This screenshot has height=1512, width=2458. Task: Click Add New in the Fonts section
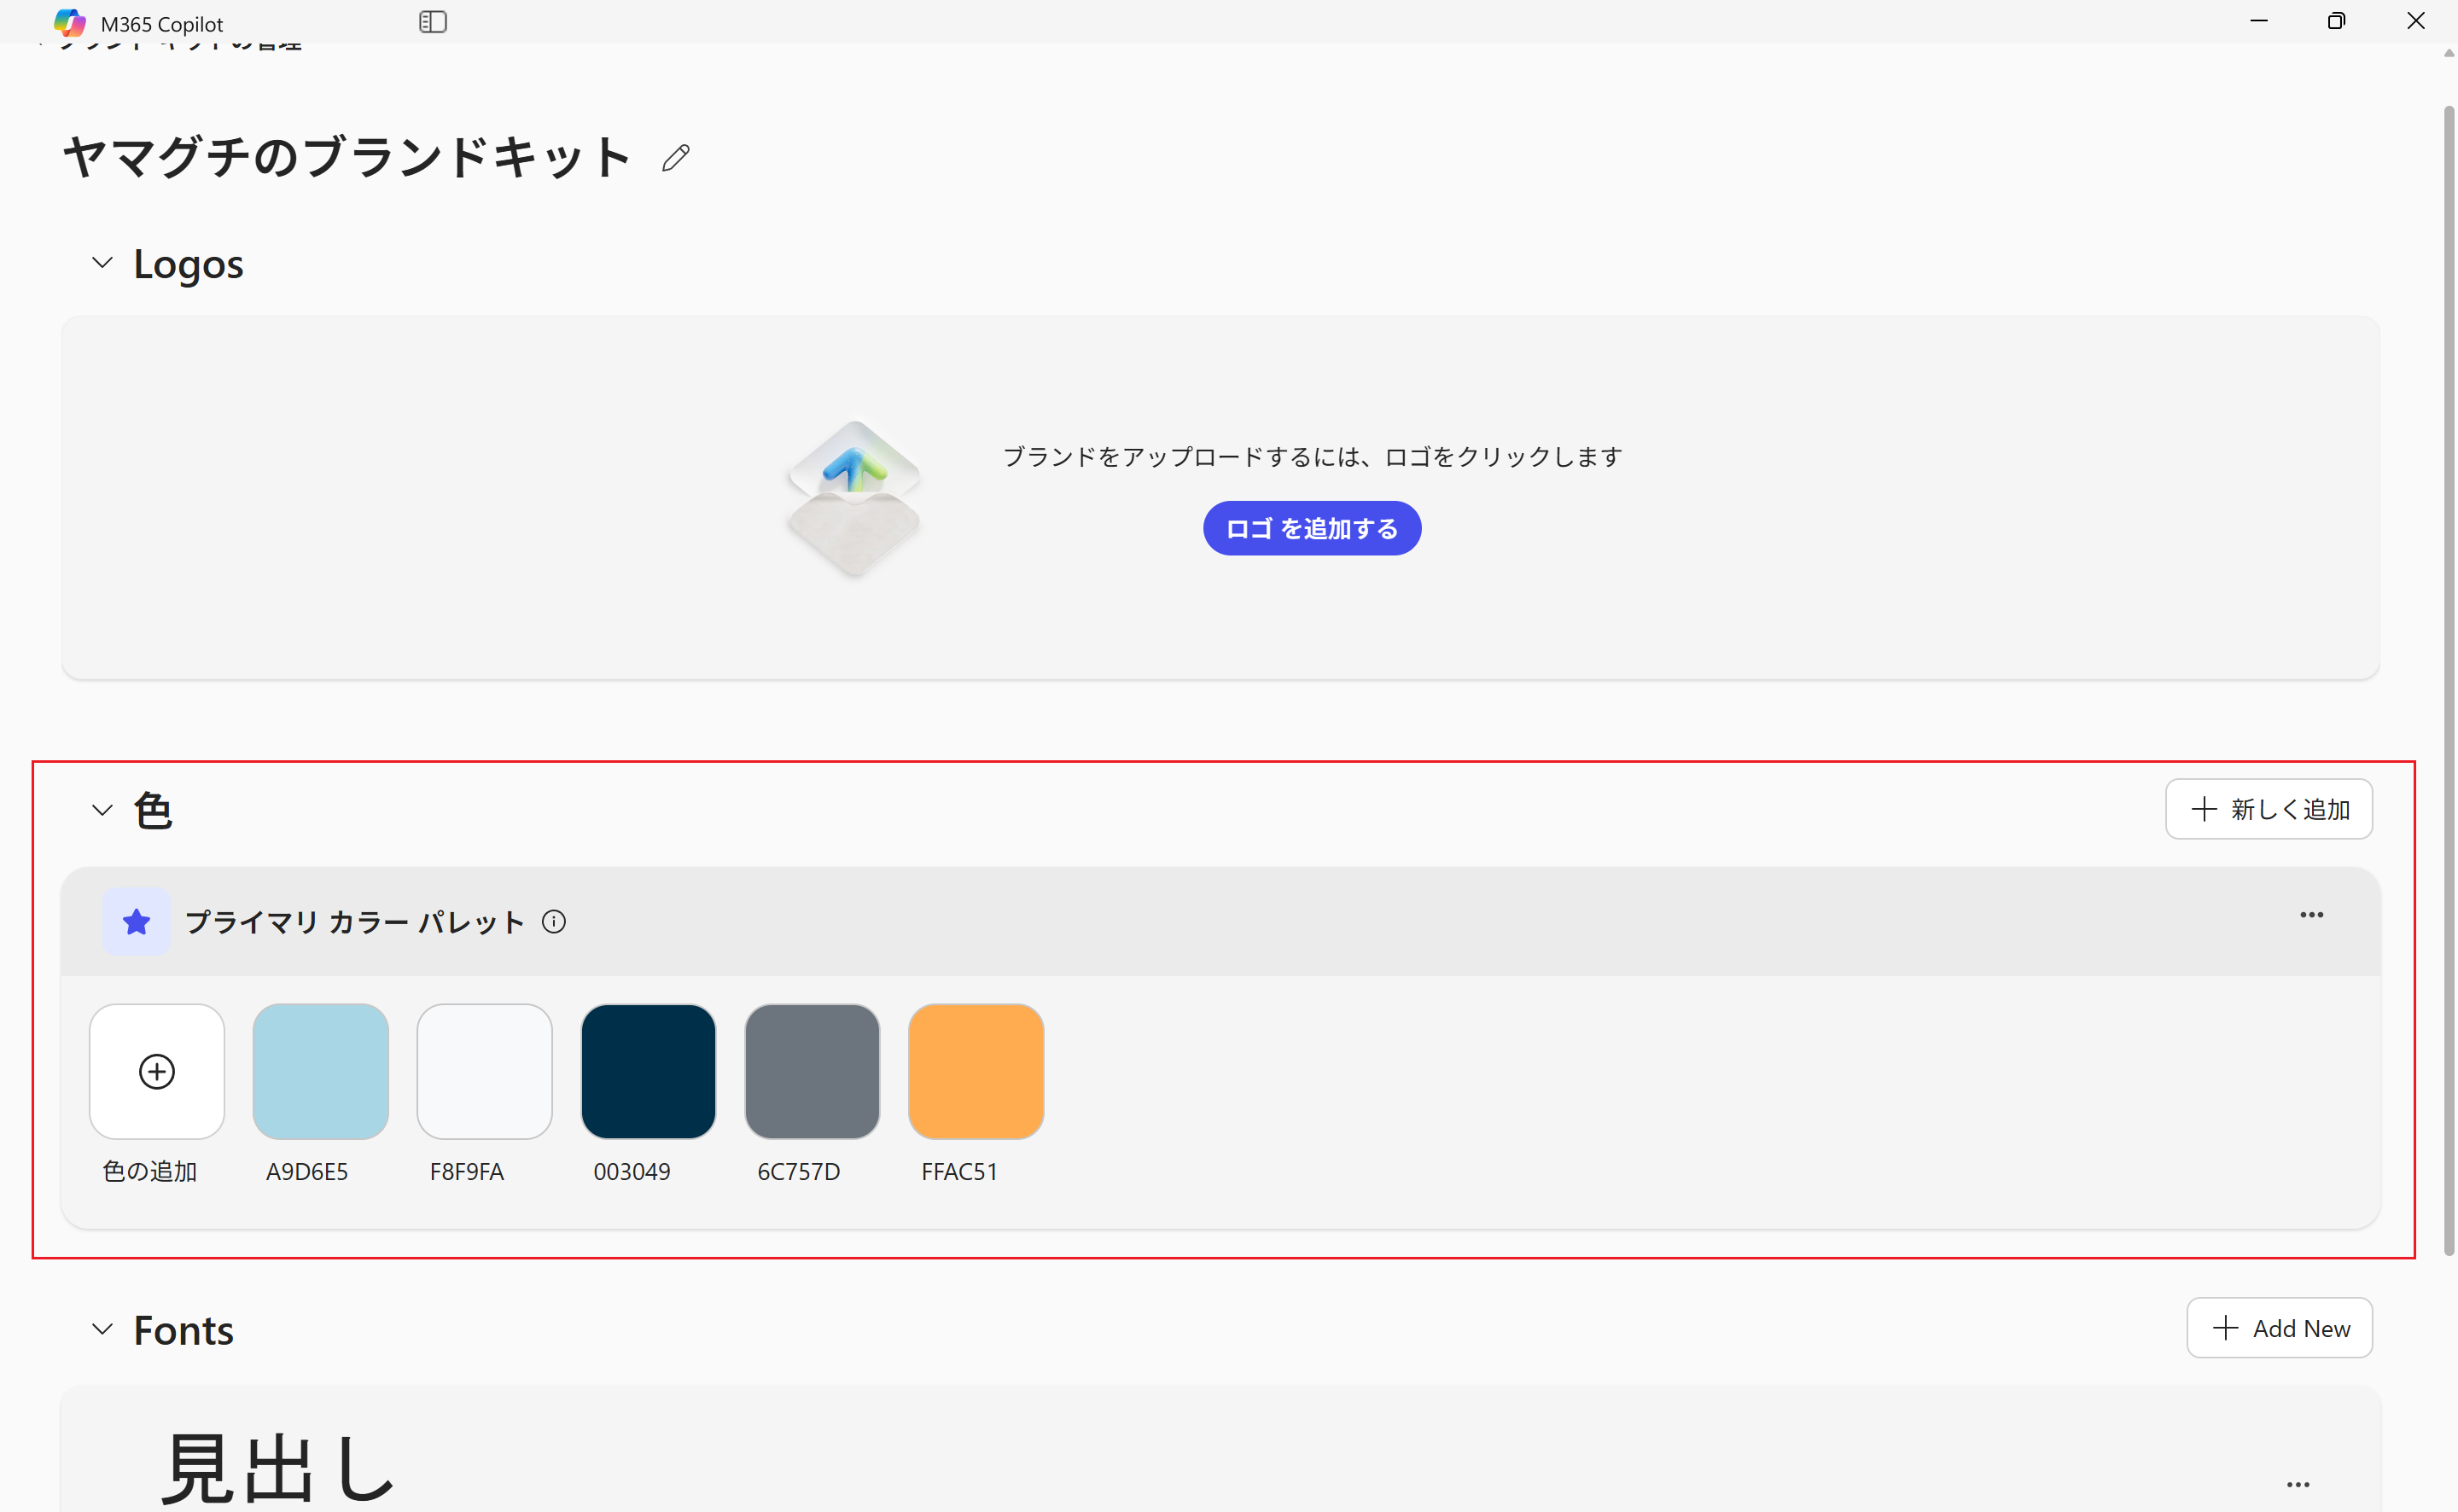(2280, 1328)
